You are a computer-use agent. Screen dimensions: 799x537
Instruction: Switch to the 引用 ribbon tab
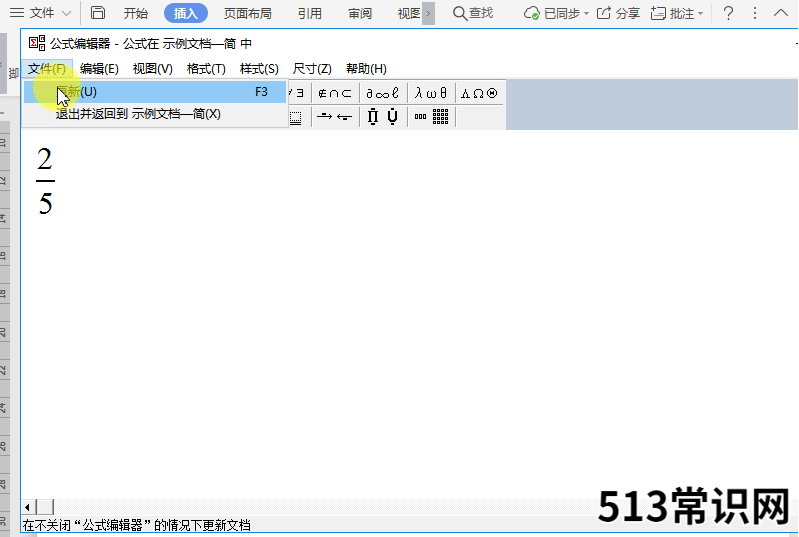(310, 13)
